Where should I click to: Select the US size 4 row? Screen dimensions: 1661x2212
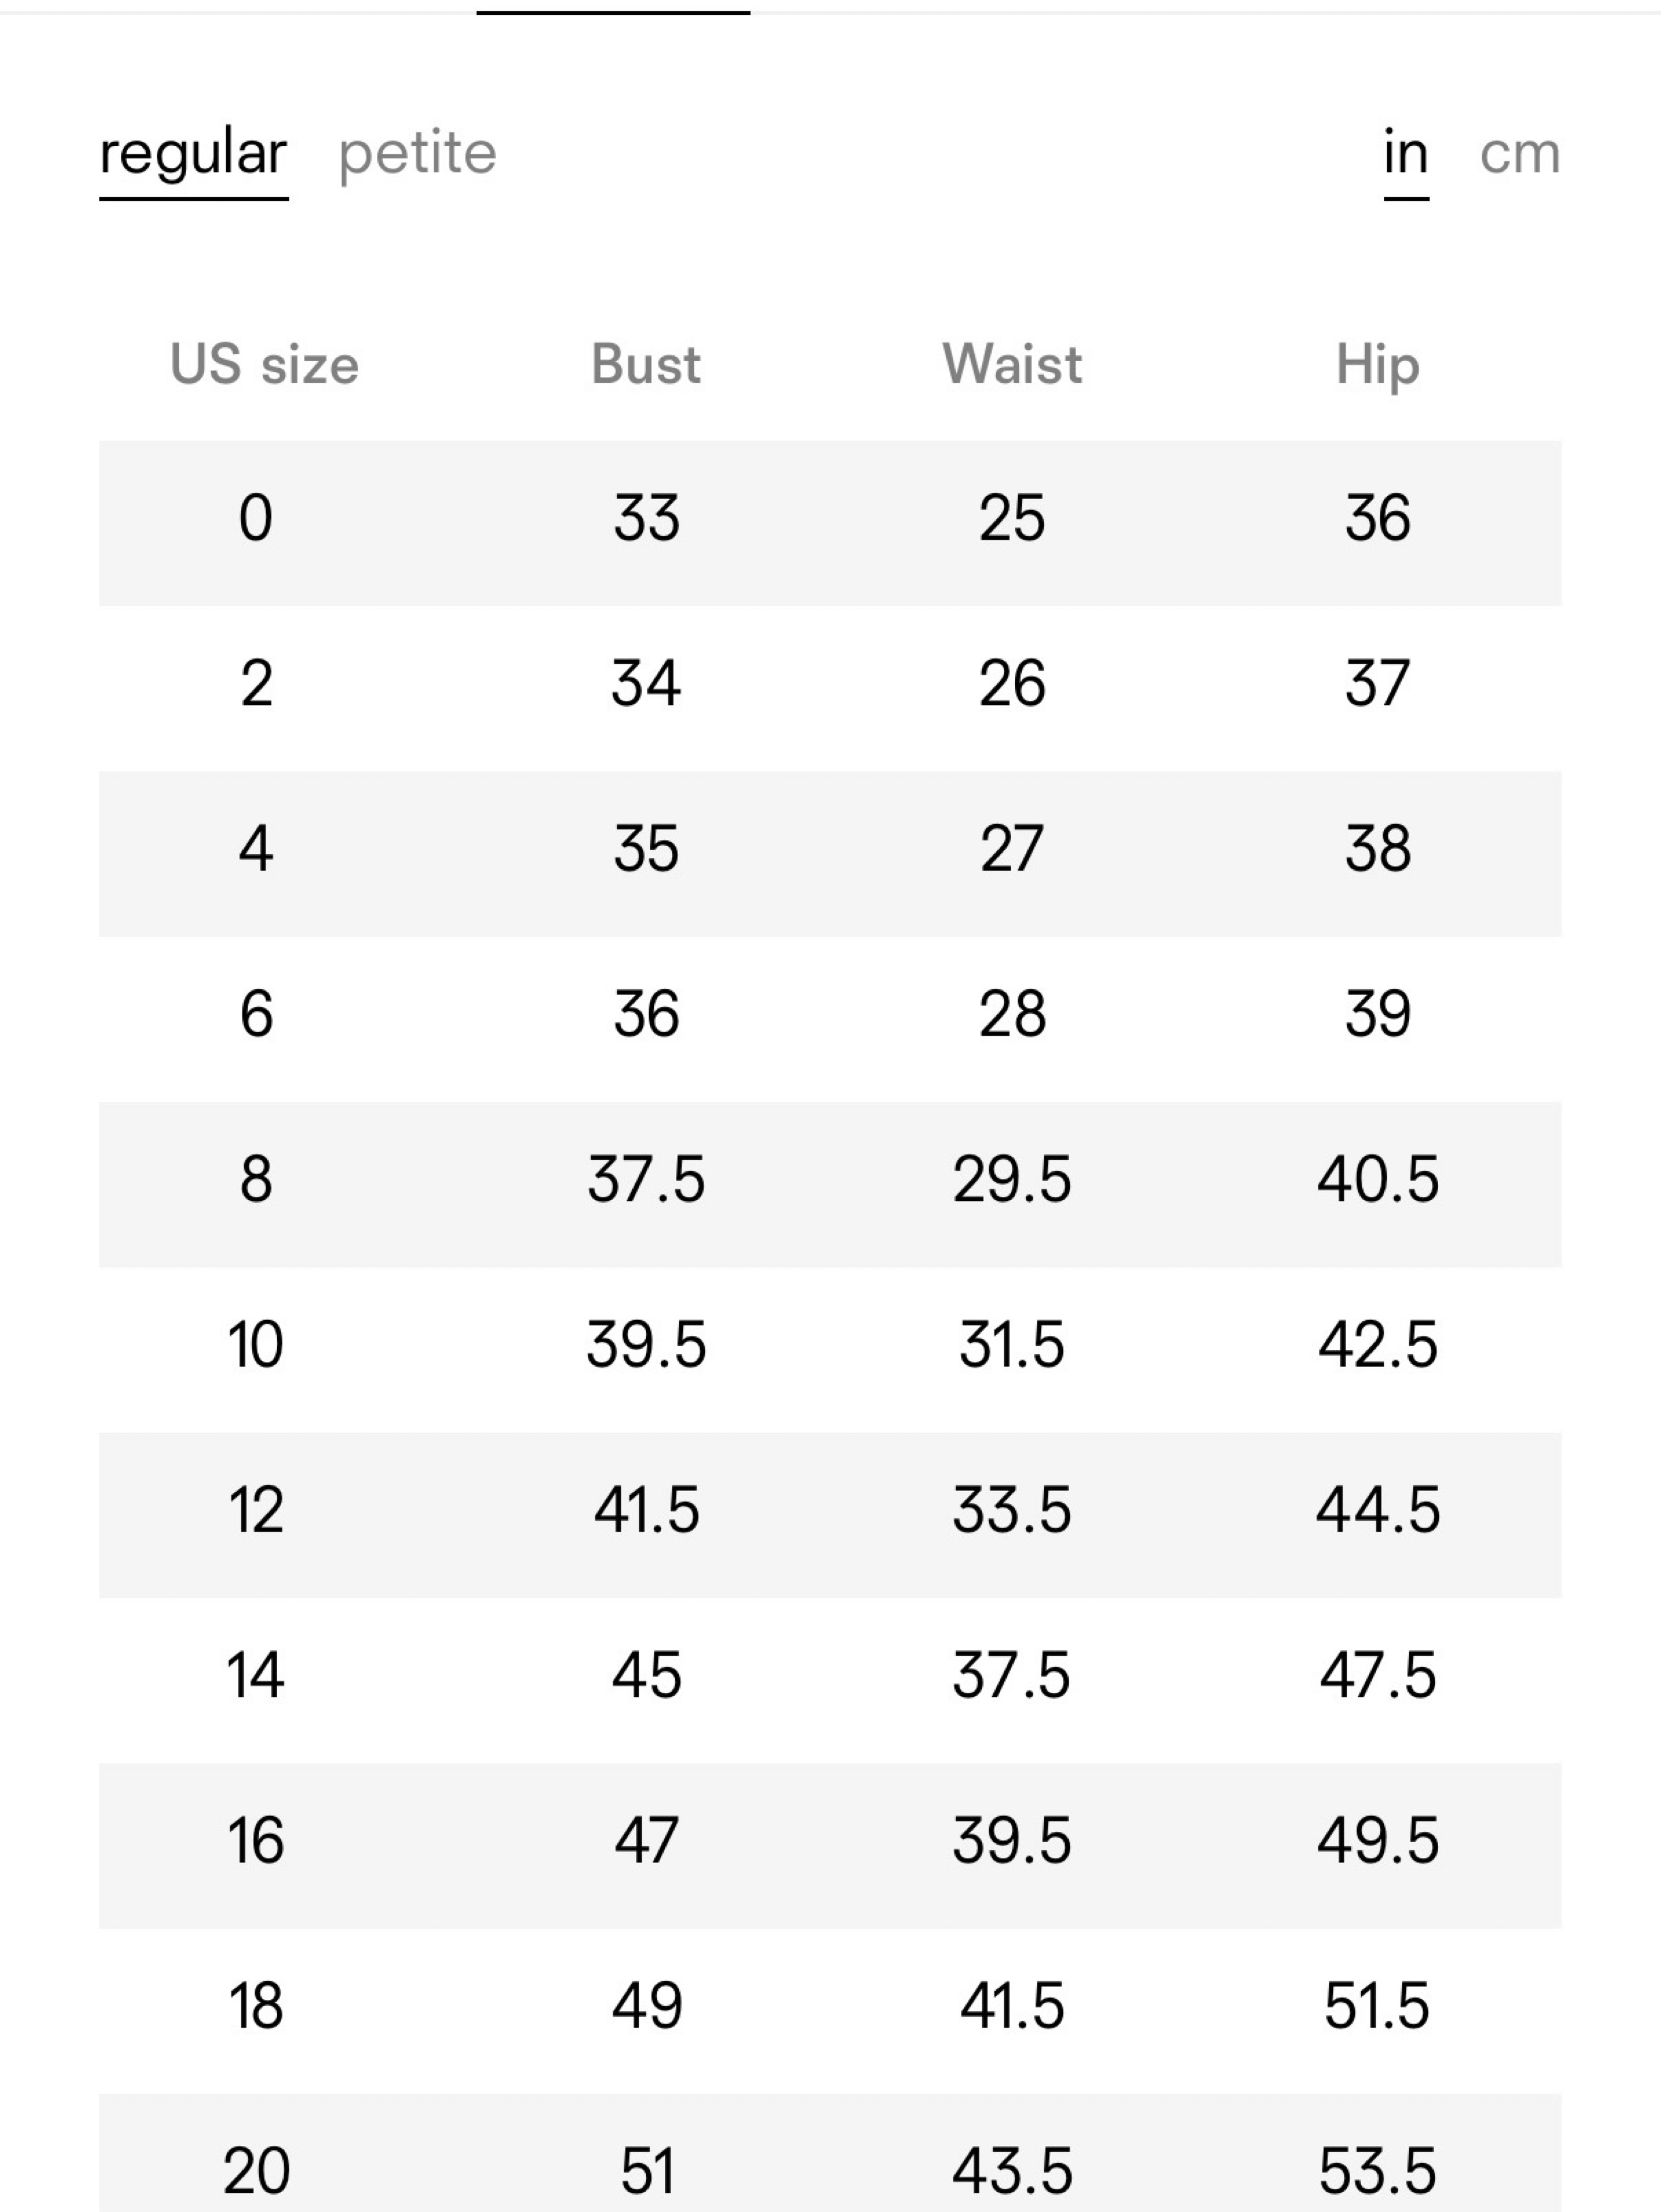click(830, 854)
